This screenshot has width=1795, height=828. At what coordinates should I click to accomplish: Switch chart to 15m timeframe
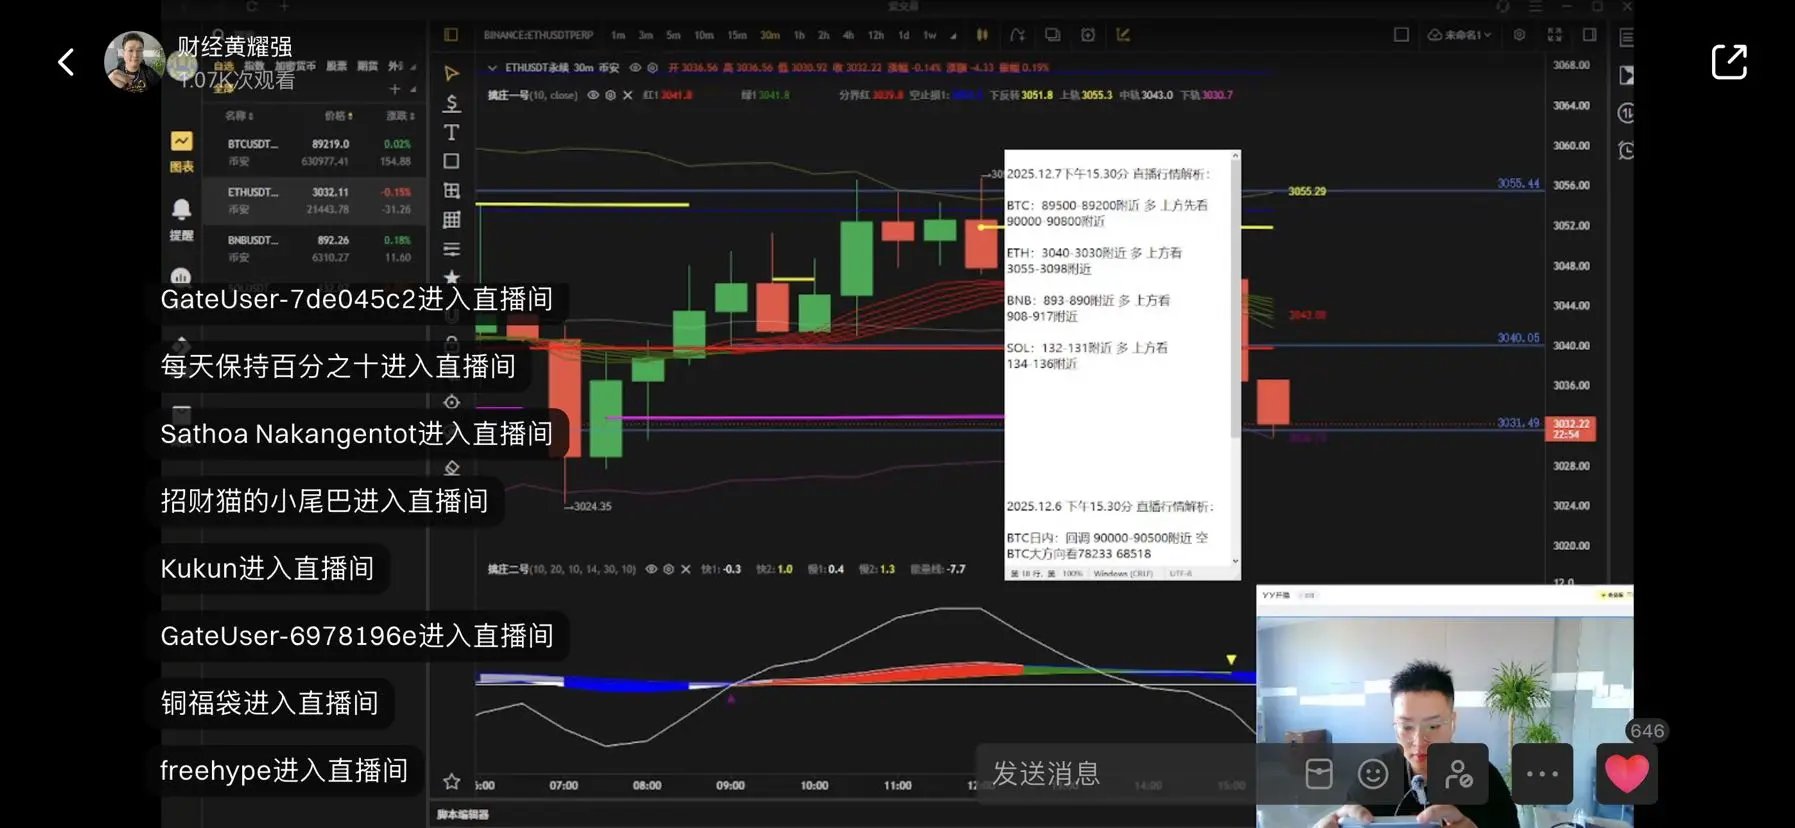737,35
